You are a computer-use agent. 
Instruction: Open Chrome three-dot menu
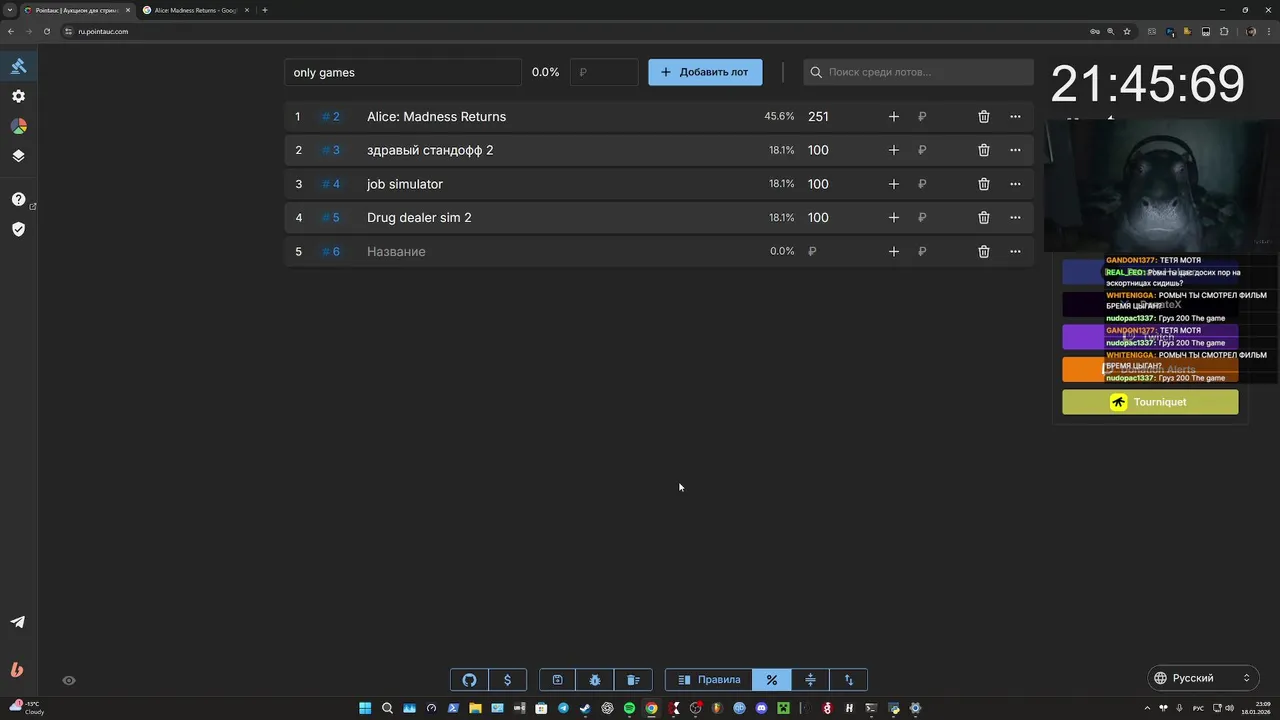pyautogui.click(x=1269, y=31)
